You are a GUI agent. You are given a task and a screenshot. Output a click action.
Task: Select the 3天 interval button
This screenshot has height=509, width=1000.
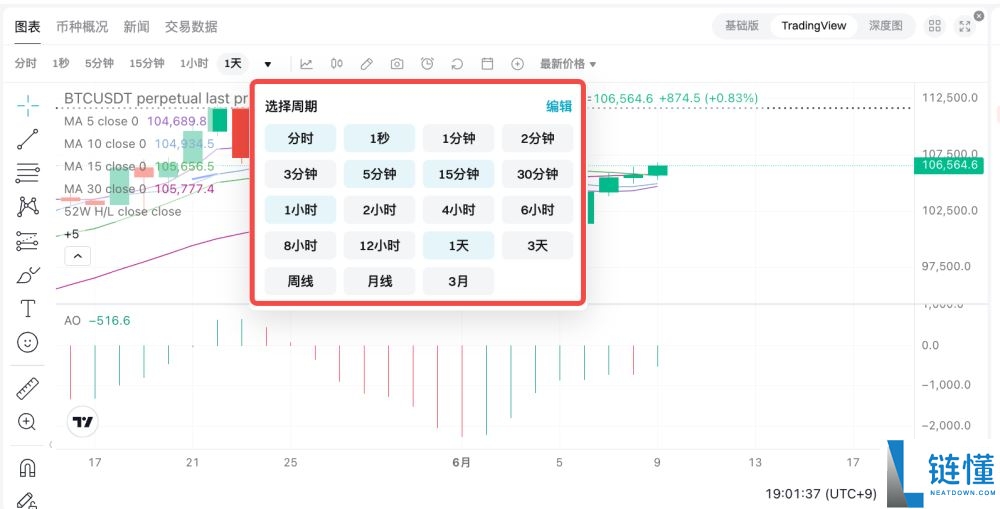[x=538, y=246]
